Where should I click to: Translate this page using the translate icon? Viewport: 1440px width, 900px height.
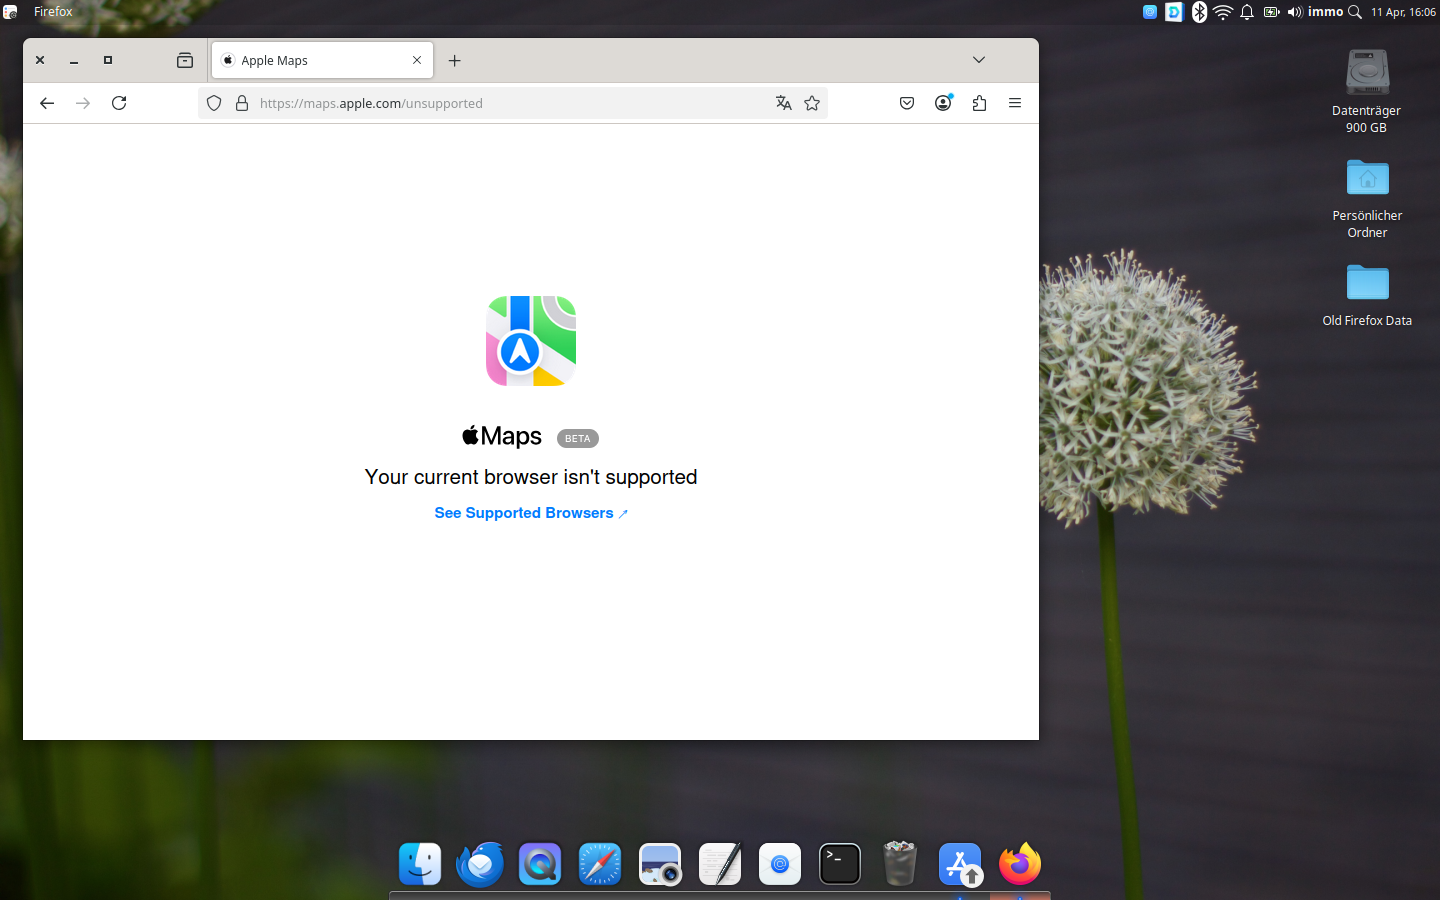tap(784, 103)
